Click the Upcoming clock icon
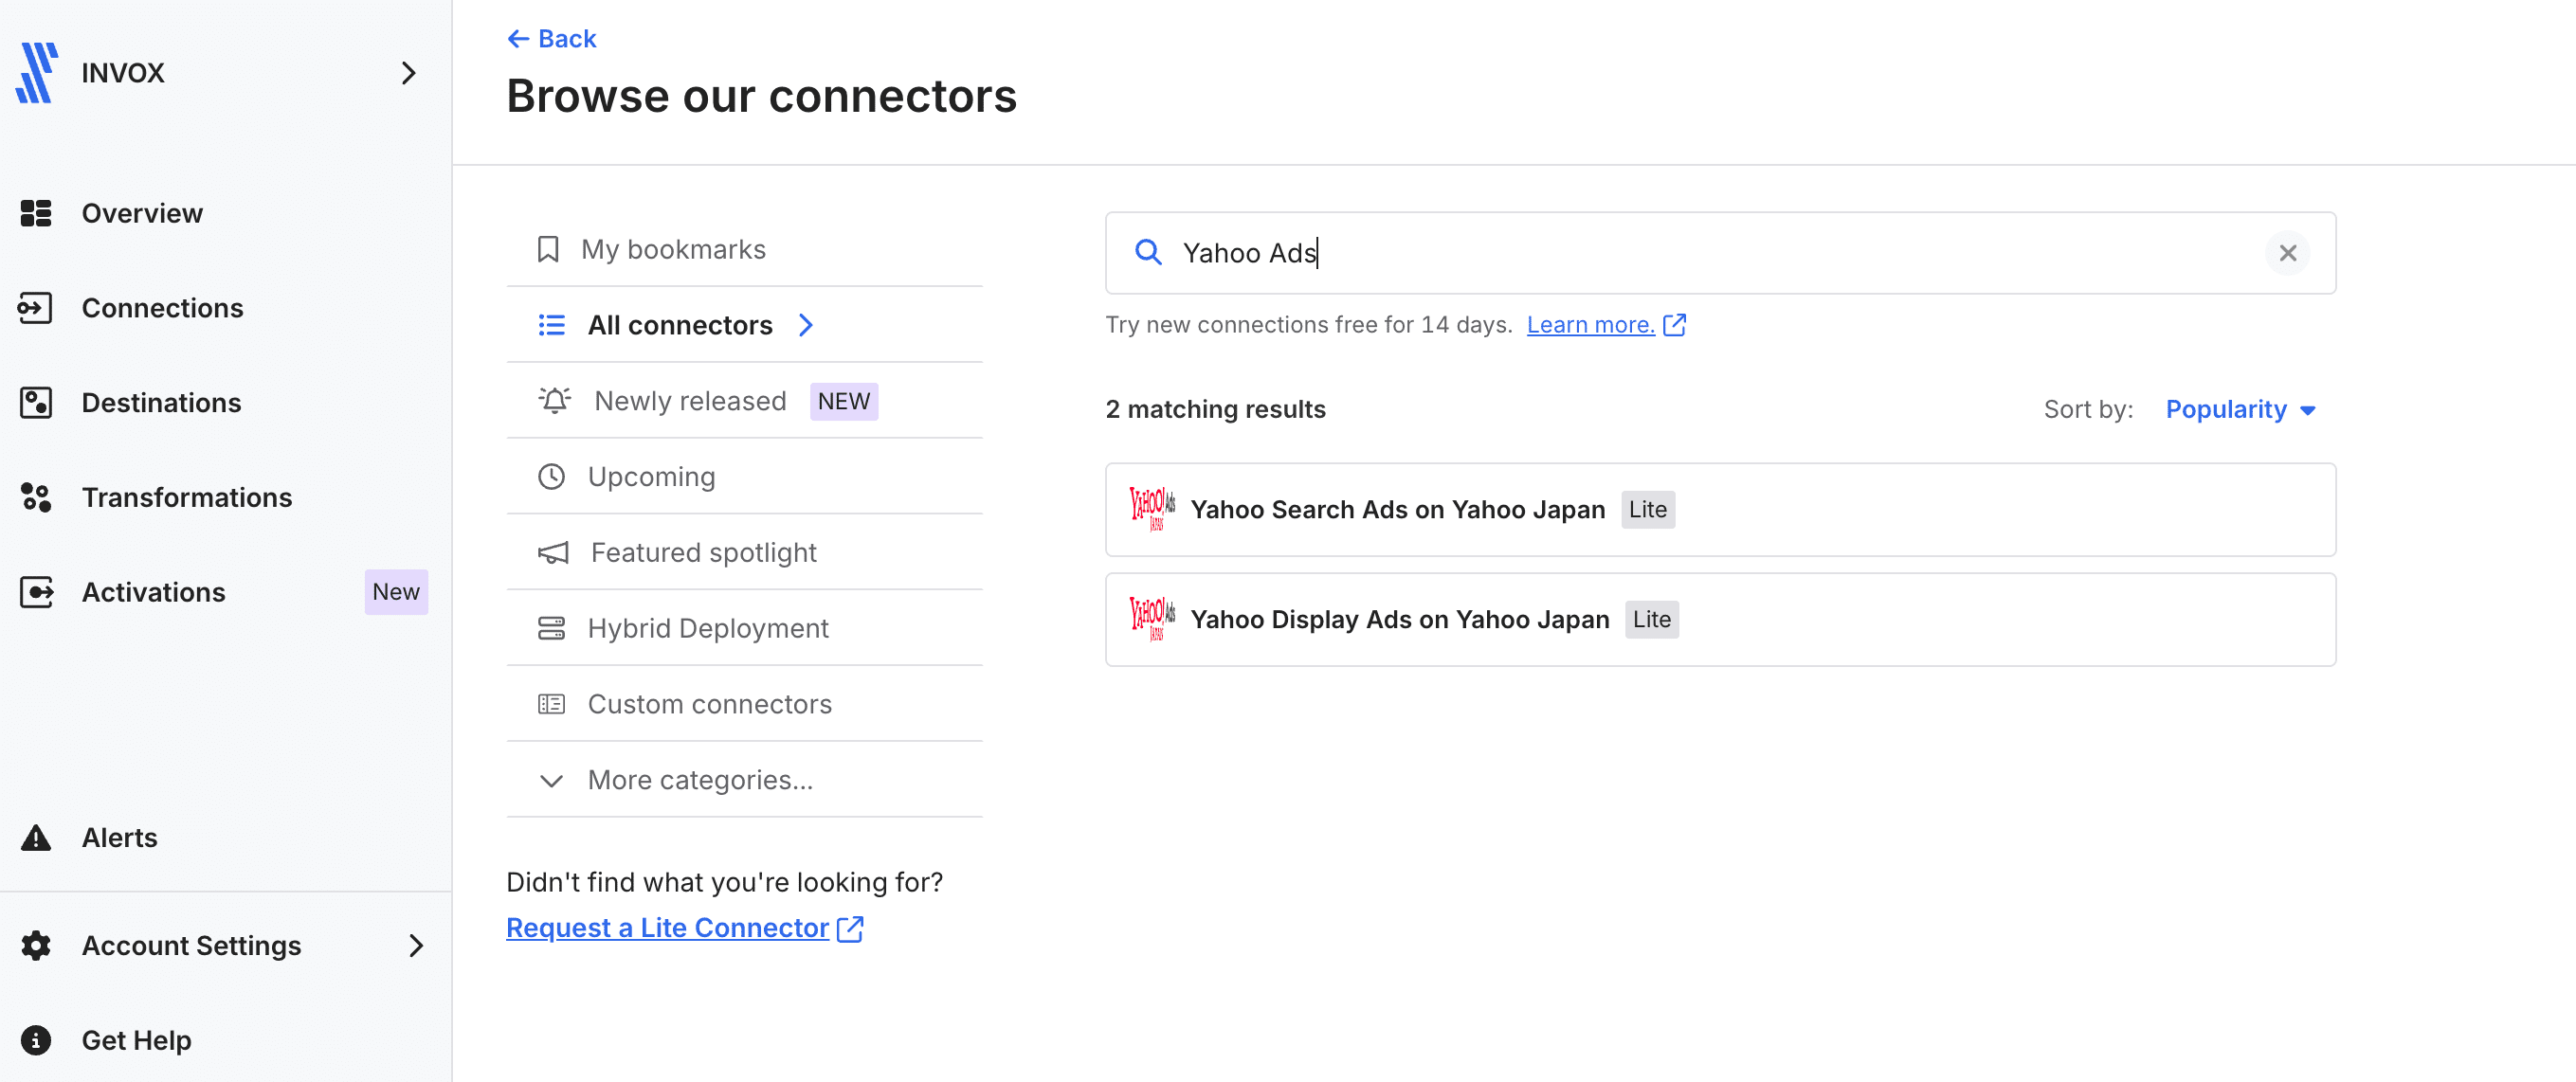 (551, 476)
